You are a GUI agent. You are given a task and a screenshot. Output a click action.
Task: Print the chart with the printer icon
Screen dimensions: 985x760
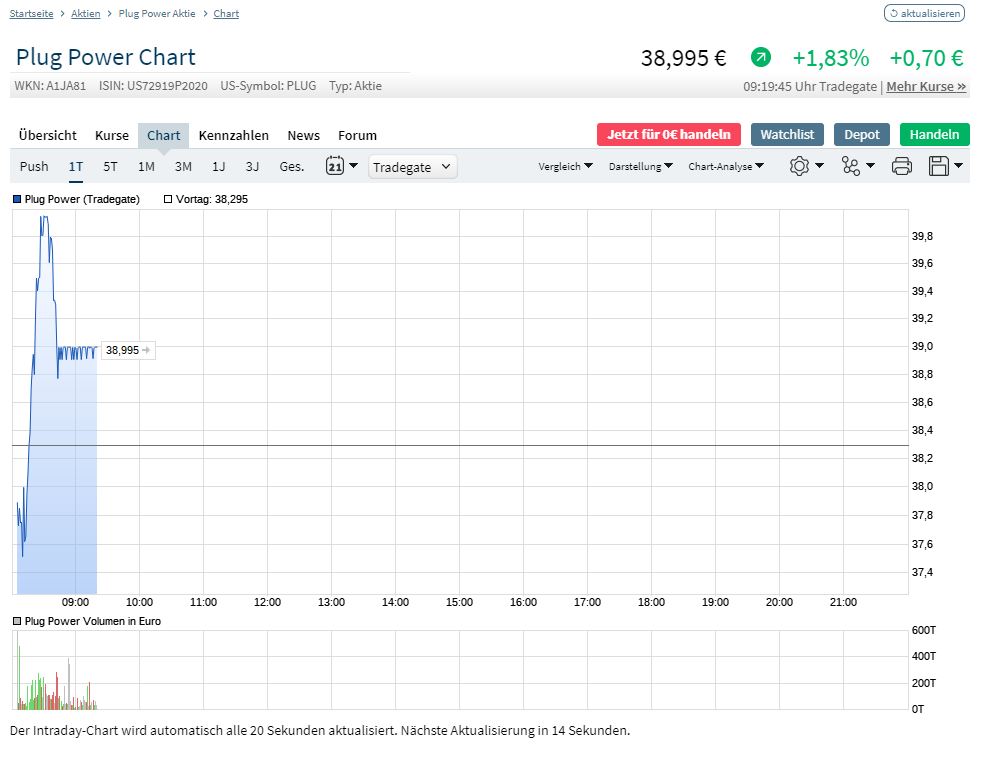coord(901,167)
